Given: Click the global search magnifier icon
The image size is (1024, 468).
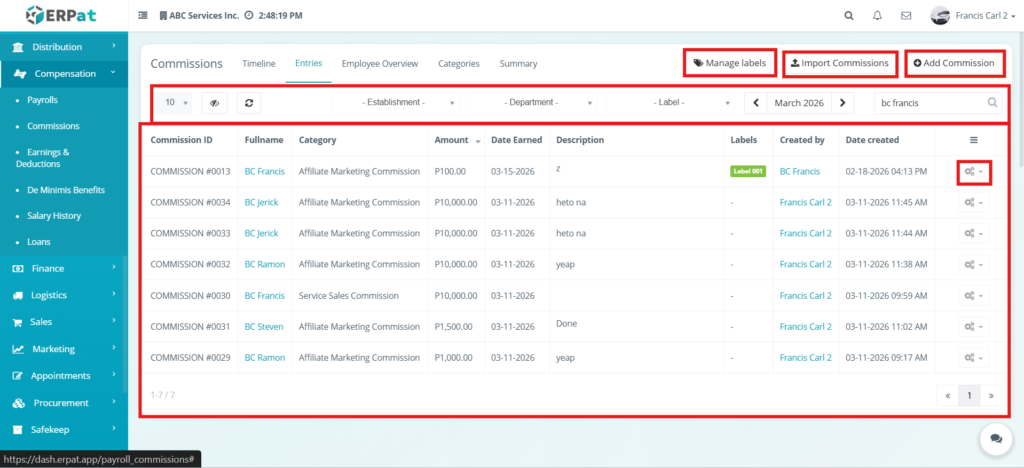Looking at the screenshot, I should click(x=849, y=16).
